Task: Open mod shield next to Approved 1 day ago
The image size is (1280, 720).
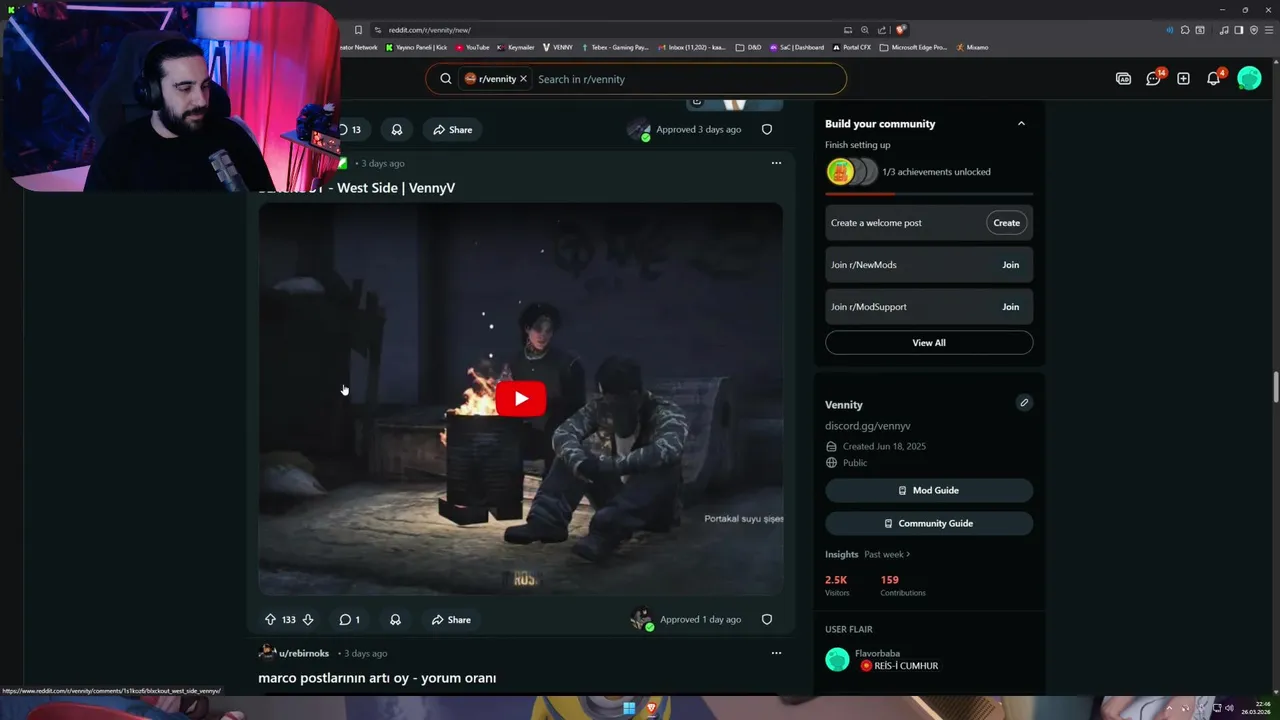Action: [767, 620]
